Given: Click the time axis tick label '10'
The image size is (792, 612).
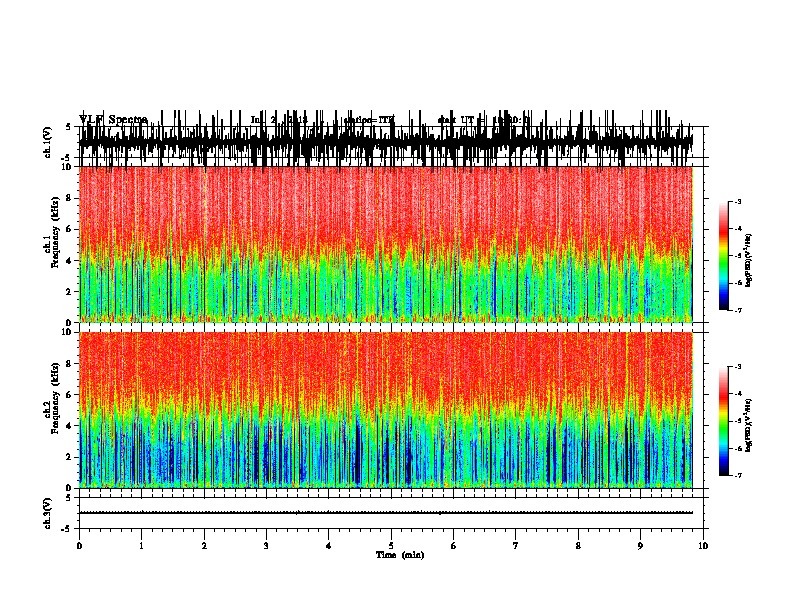Looking at the screenshot, I should pyautogui.click(x=703, y=546).
